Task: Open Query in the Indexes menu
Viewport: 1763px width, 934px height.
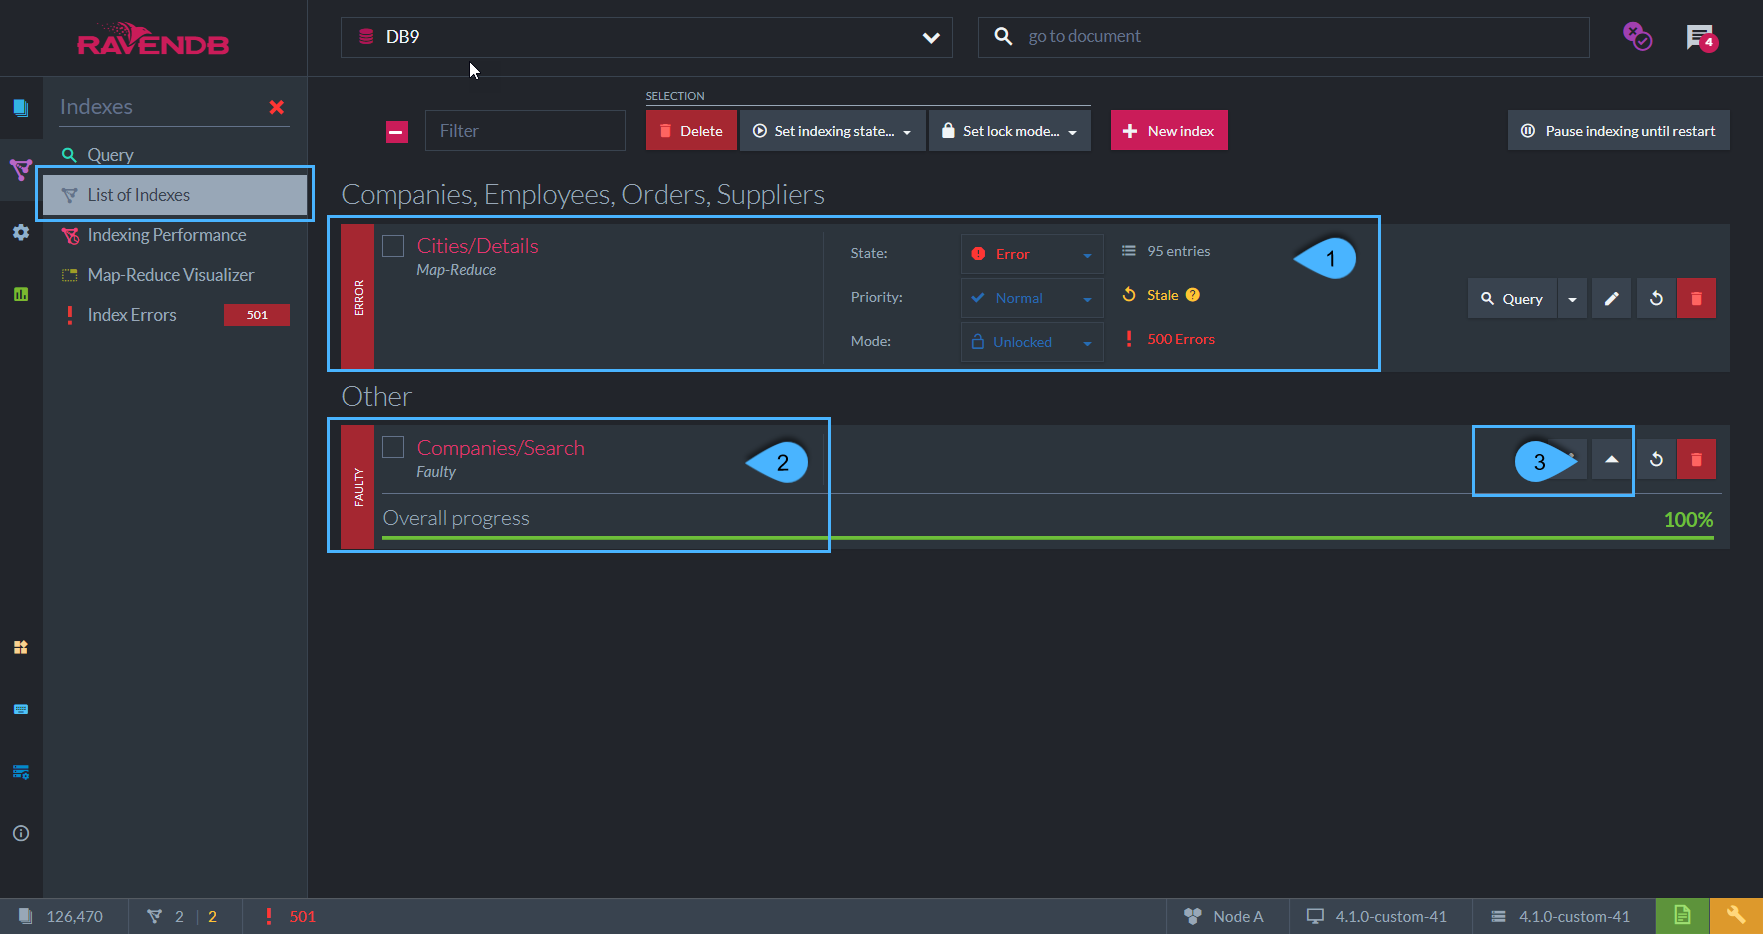Action: click(110, 155)
